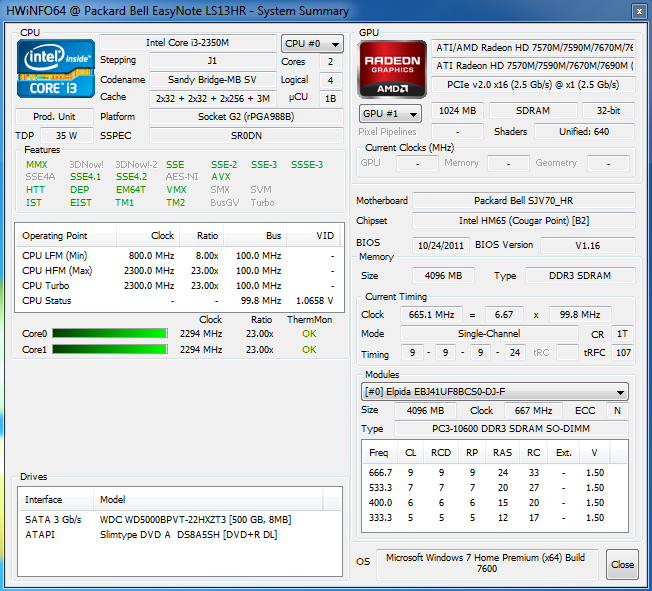Click the AMD Radeon Graphics logo

[x=392, y=69]
